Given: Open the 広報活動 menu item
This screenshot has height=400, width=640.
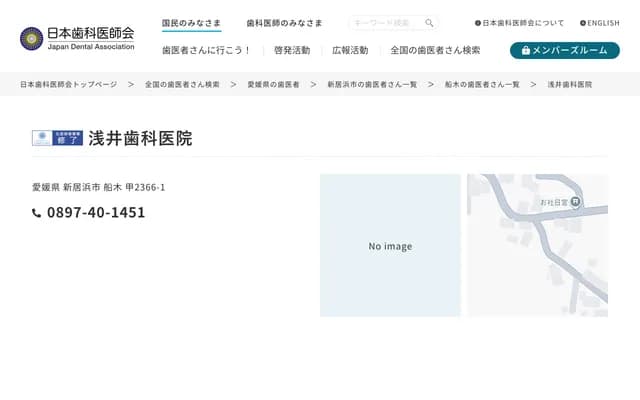Looking at the screenshot, I should point(350,50).
